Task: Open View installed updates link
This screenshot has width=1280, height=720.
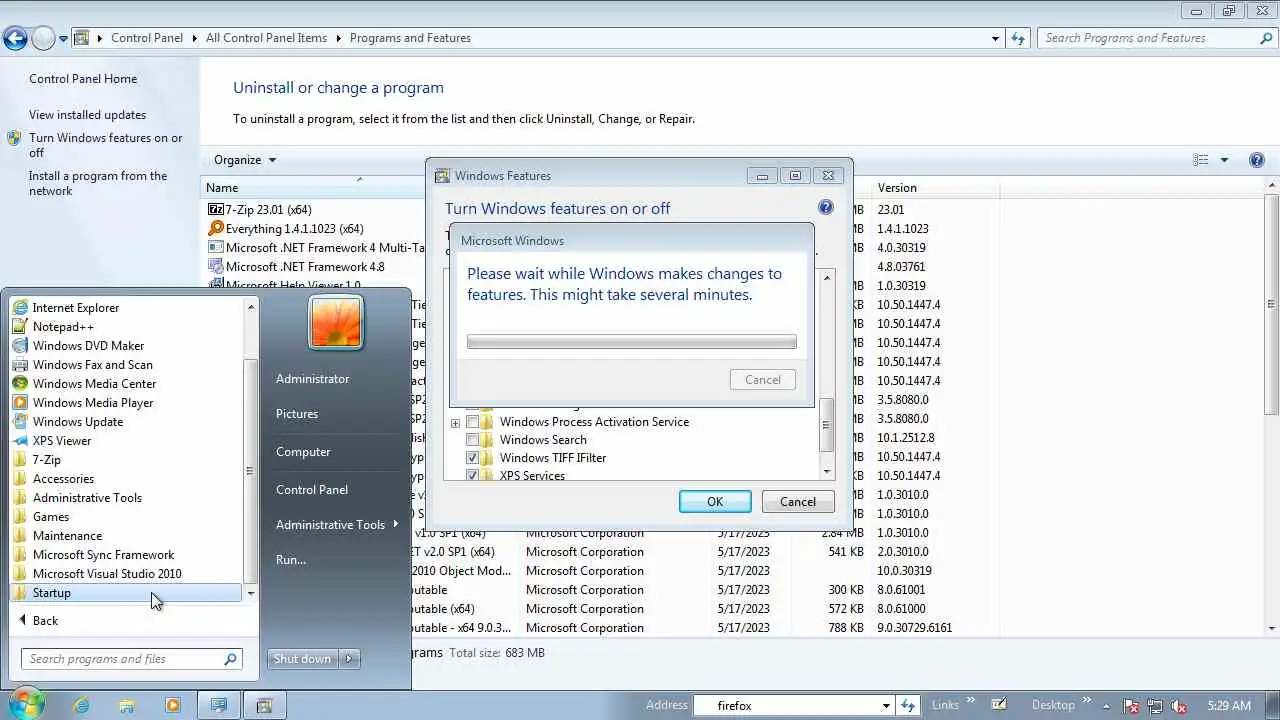Action: pos(87,115)
